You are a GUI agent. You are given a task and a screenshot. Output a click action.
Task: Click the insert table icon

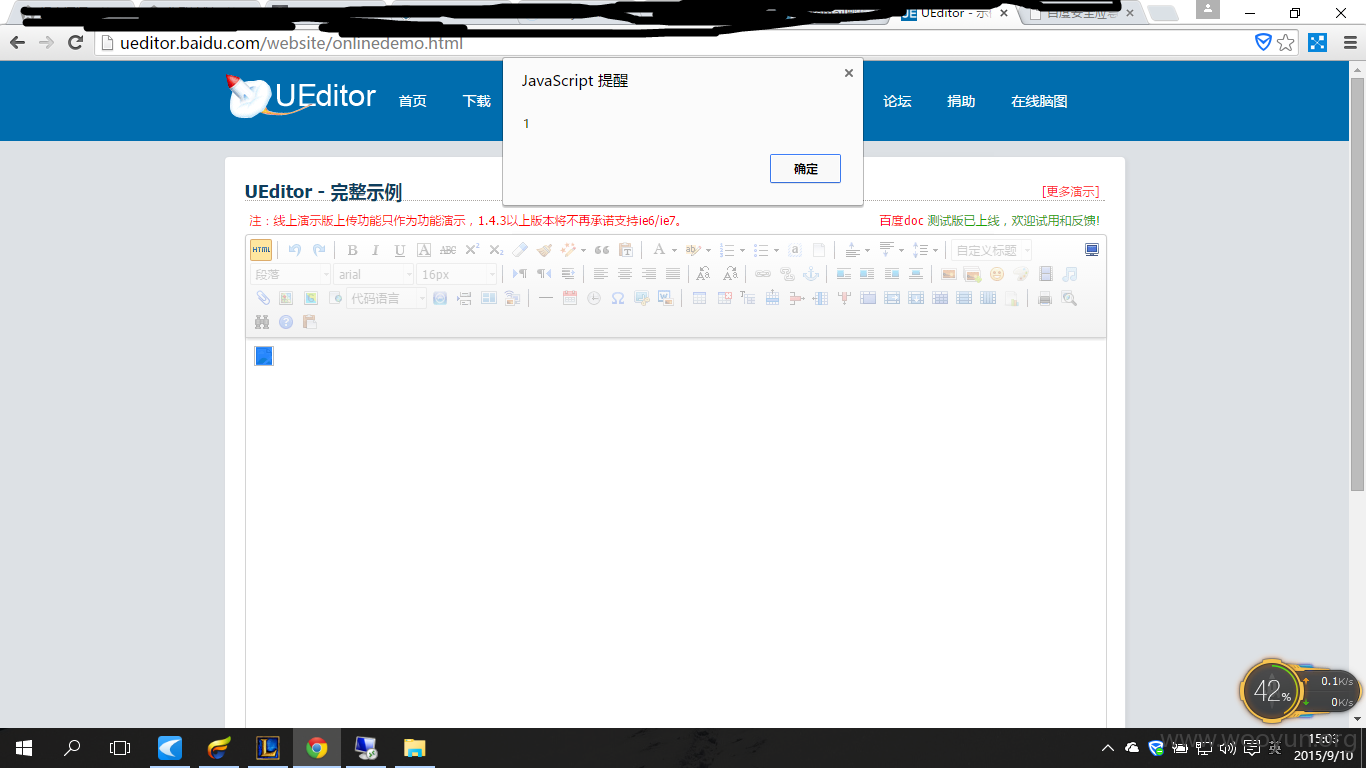699,298
